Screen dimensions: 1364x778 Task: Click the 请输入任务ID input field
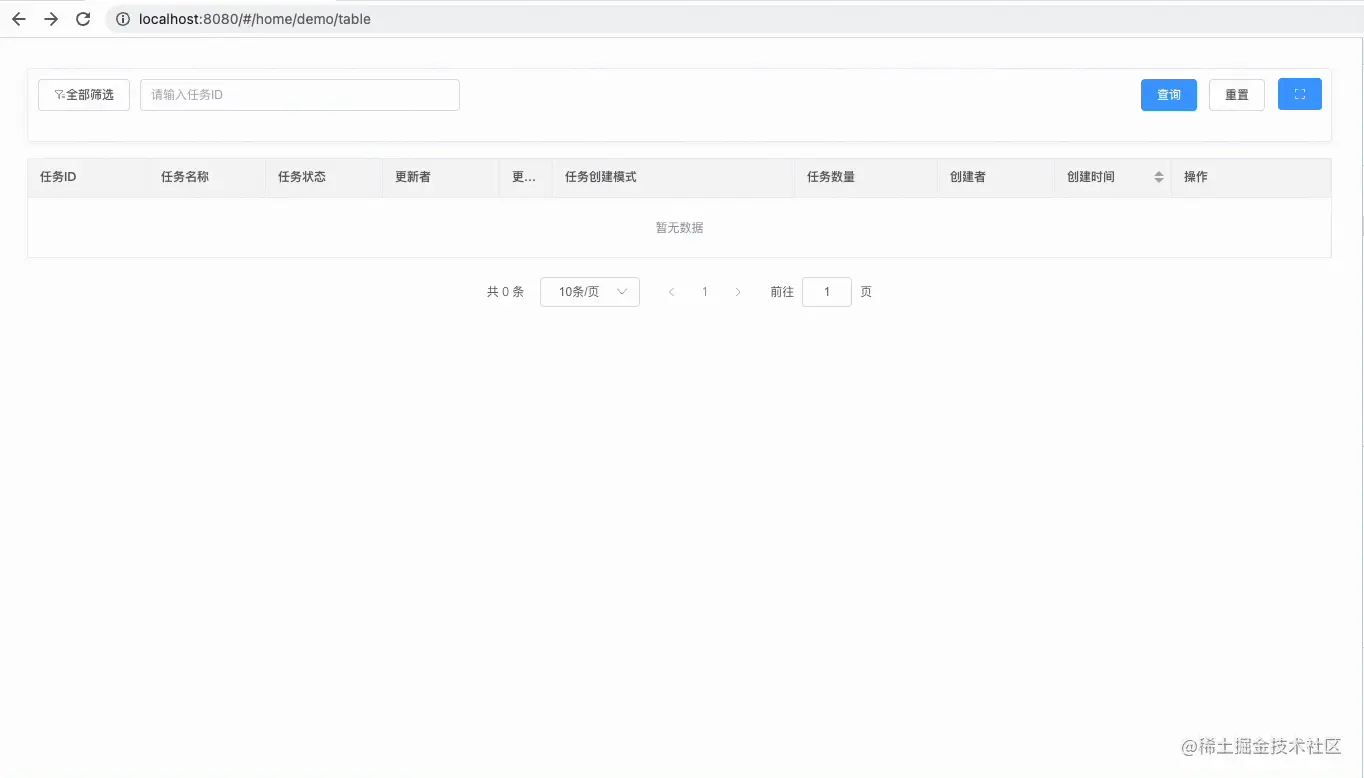[x=299, y=94]
